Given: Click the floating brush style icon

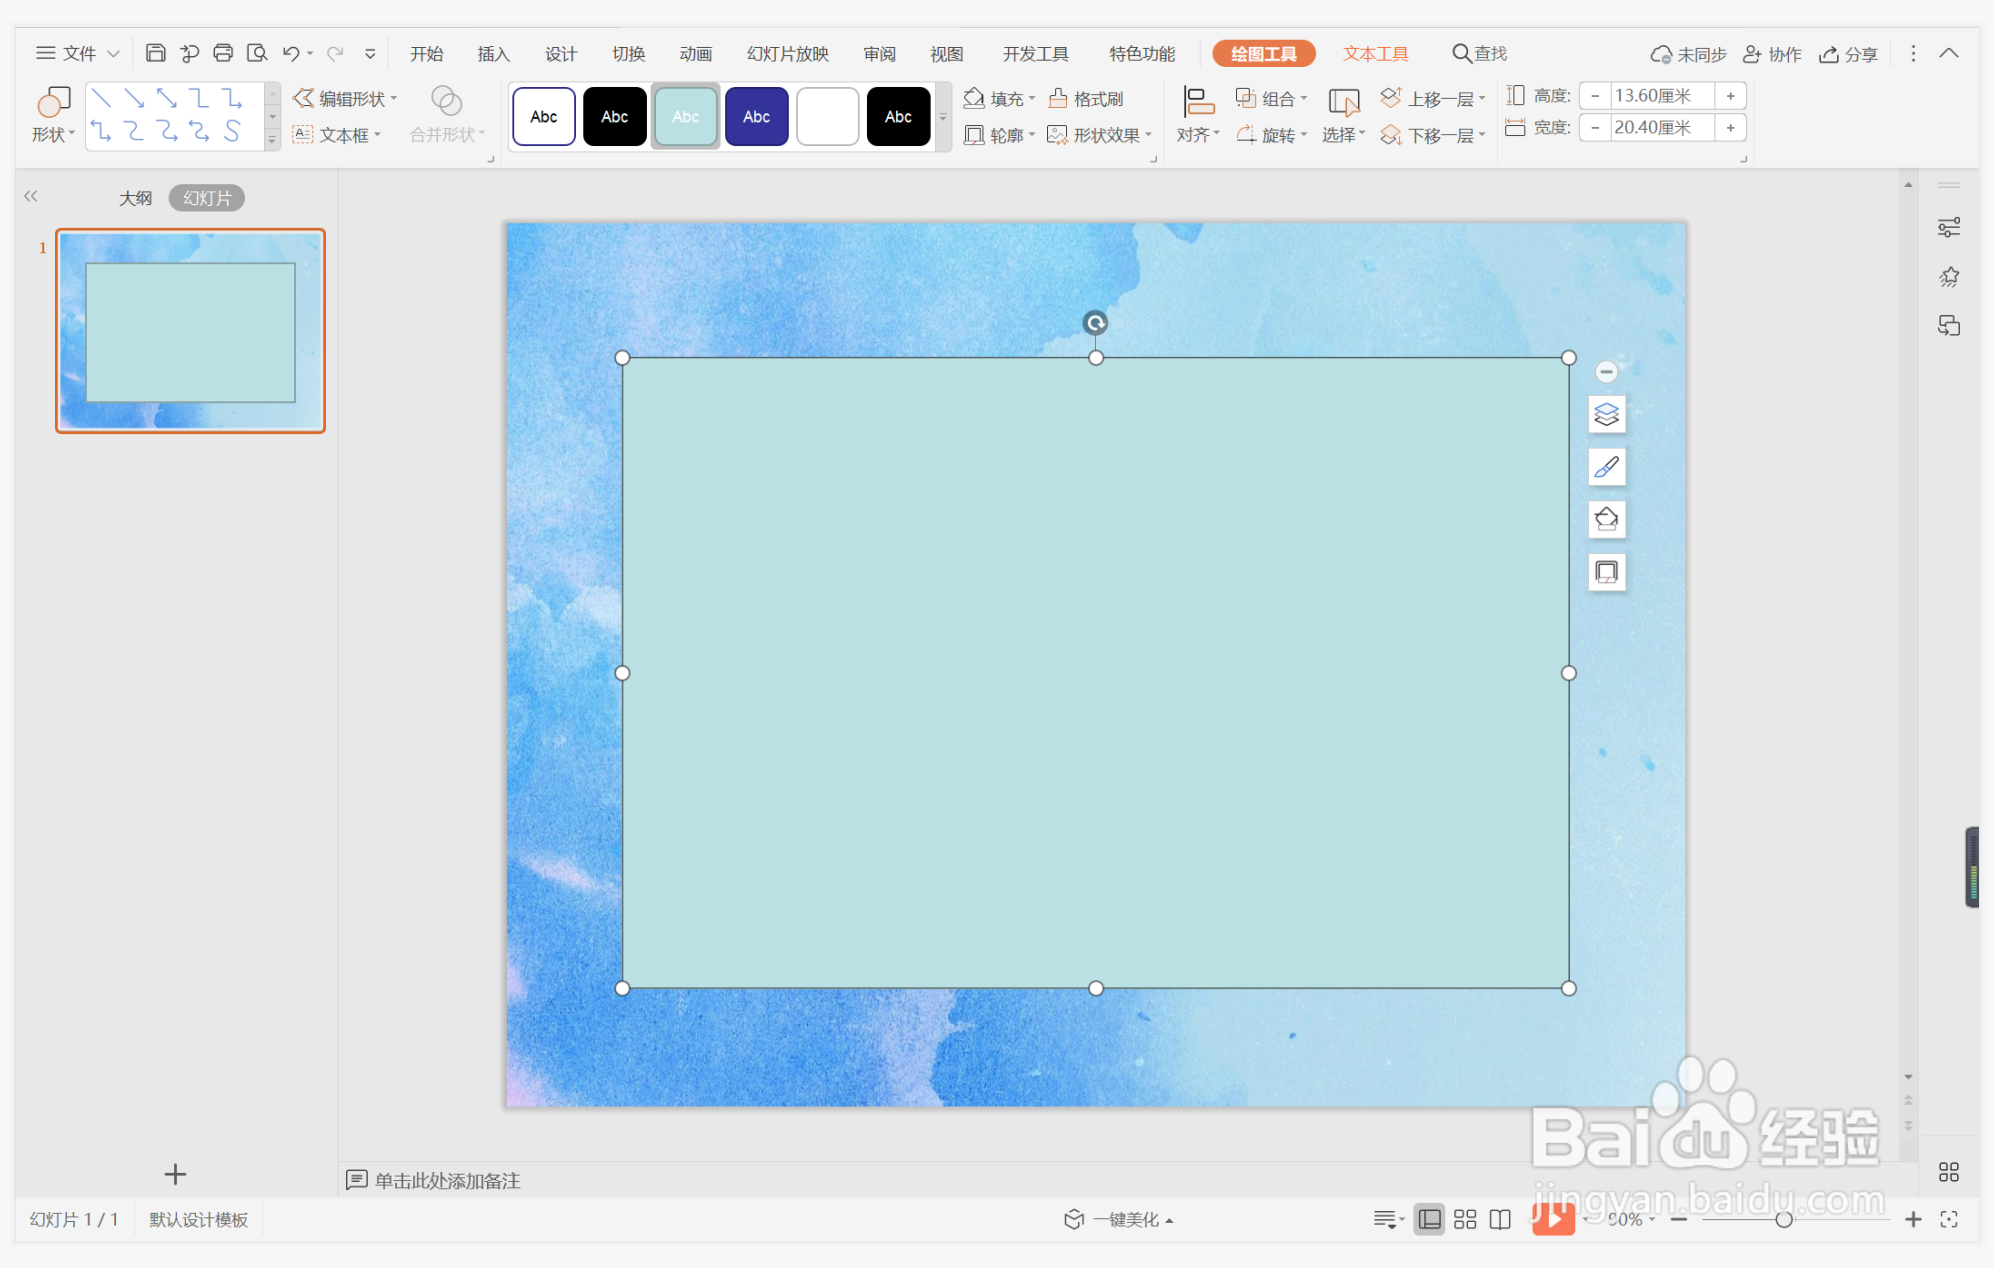Looking at the screenshot, I should [x=1606, y=467].
